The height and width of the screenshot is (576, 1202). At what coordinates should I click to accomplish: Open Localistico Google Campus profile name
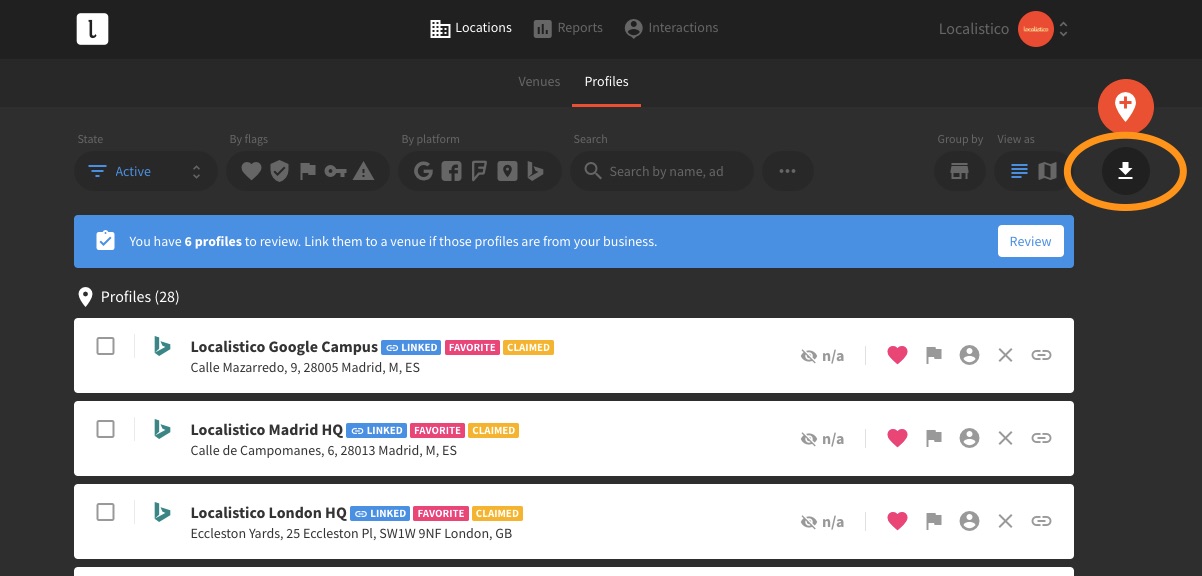pos(284,347)
